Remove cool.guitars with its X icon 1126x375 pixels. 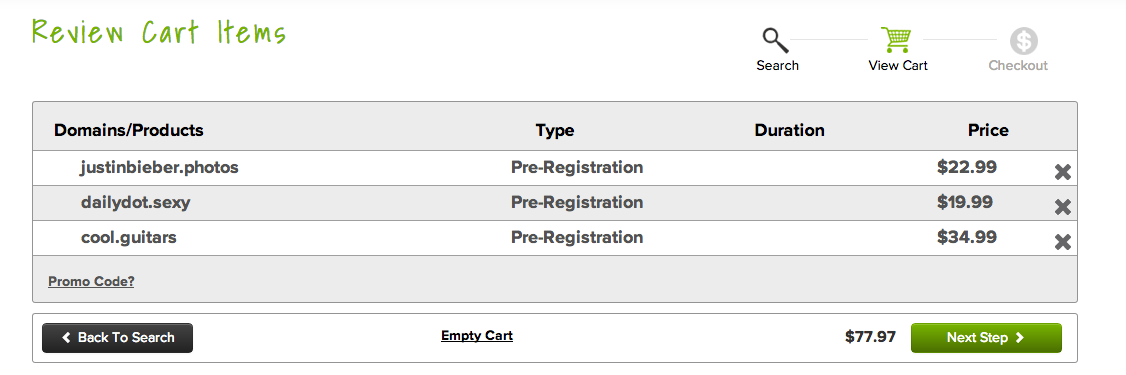1063,242
